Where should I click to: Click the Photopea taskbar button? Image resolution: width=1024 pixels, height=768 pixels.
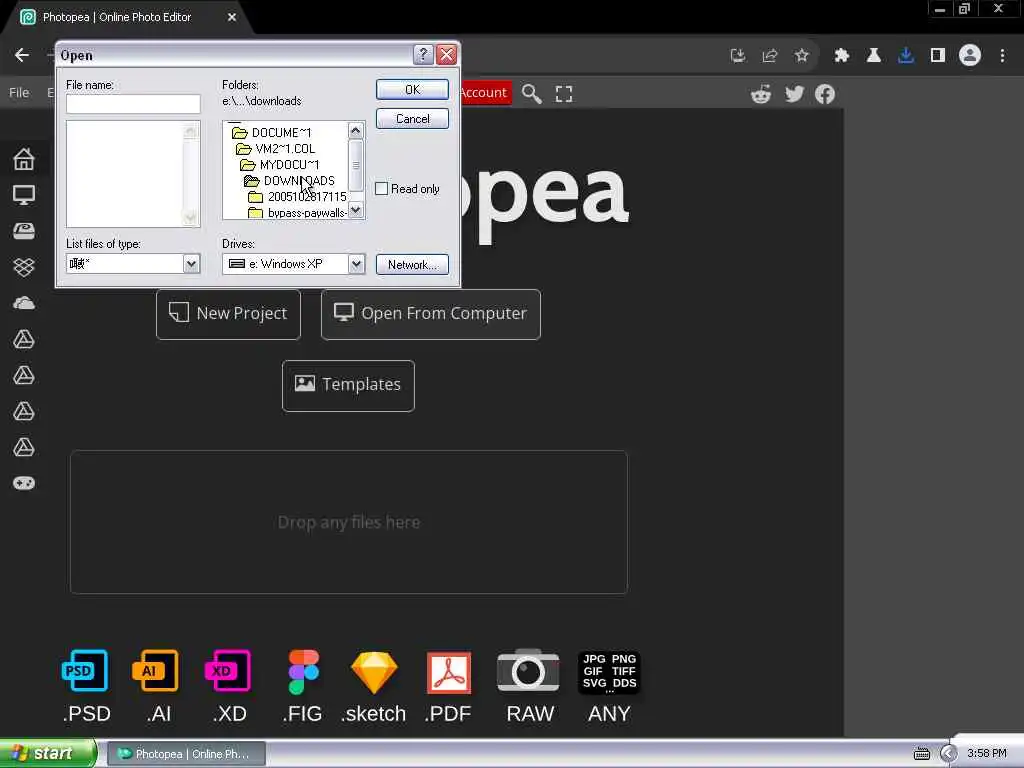(185, 754)
